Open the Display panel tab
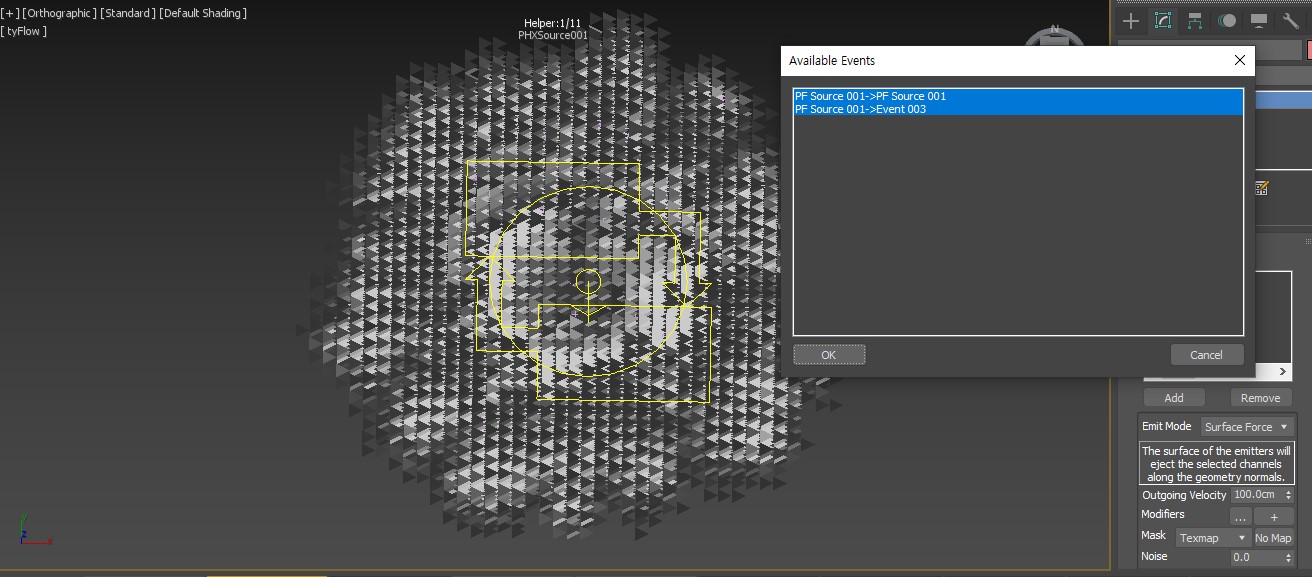 click(1259, 21)
